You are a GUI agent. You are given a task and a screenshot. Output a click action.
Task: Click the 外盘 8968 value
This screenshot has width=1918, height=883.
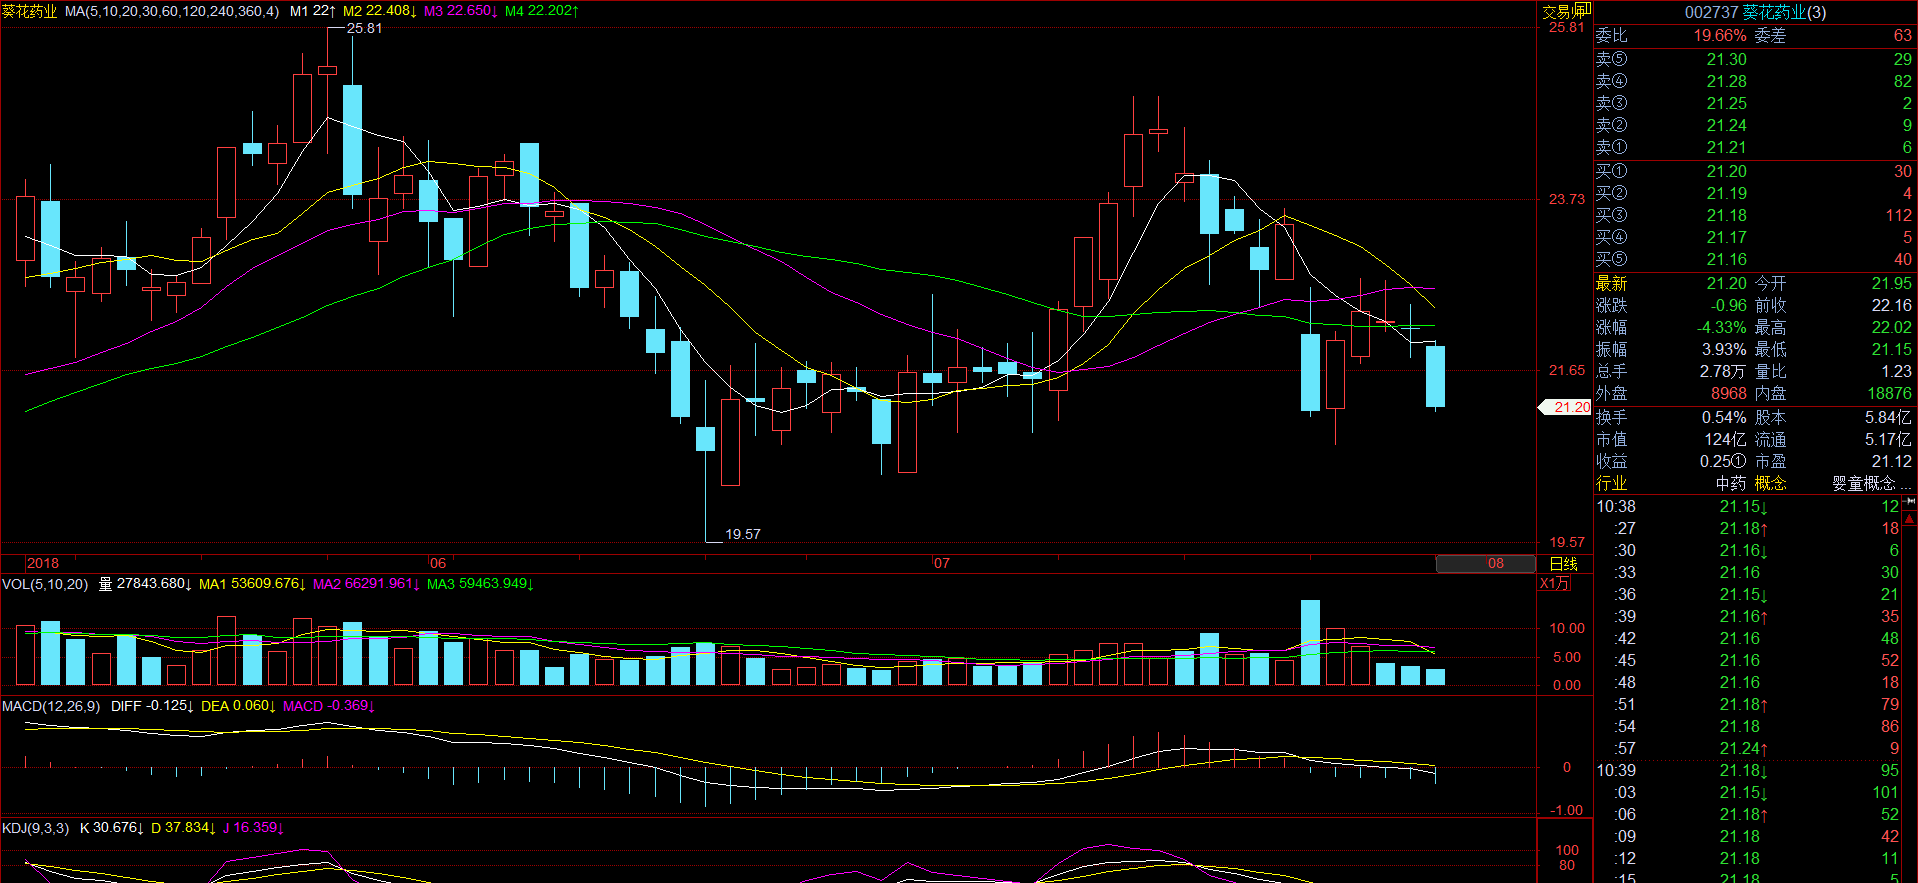(1729, 393)
